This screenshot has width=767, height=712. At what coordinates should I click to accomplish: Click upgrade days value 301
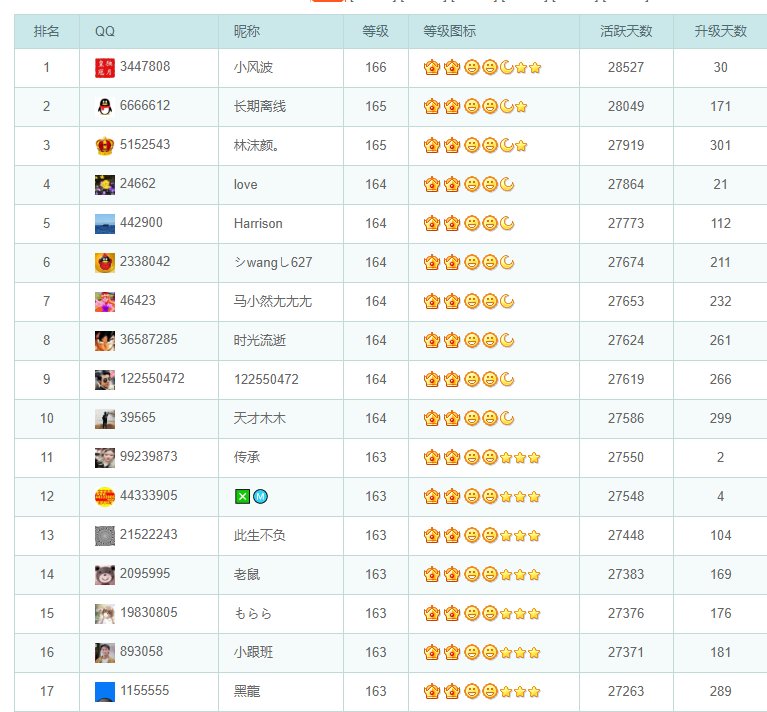click(721, 145)
